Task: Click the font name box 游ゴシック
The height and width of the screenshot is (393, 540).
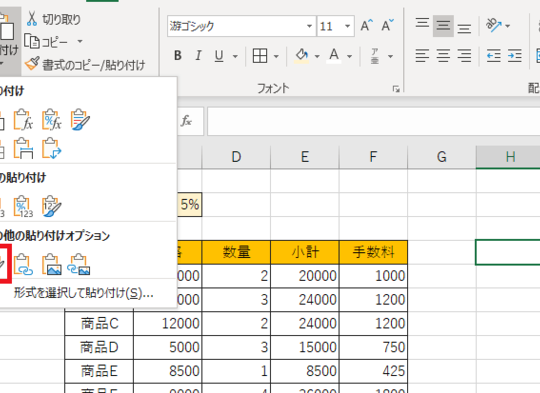Action: click(x=236, y=26)
